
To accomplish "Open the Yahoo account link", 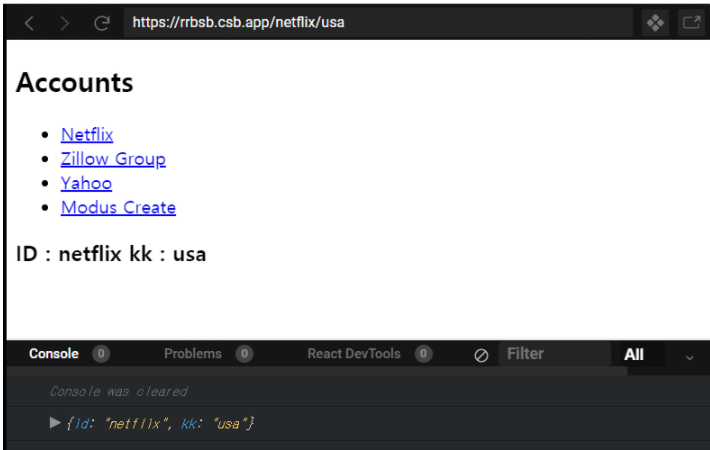I will [x=86, y=183].
